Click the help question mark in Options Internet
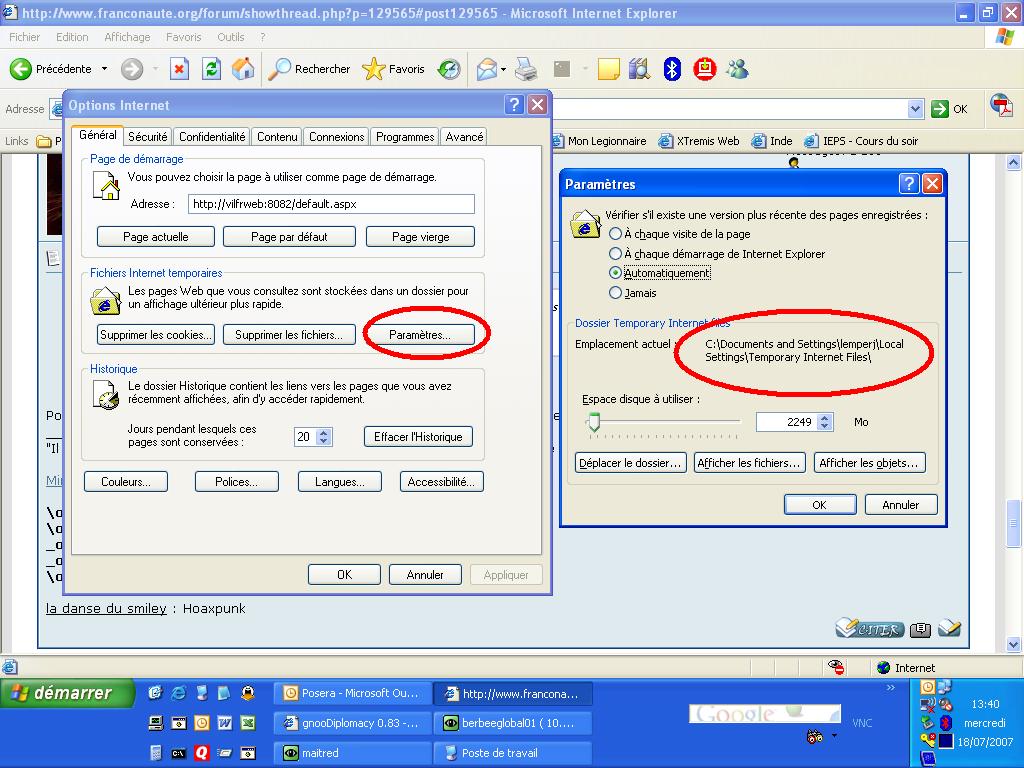The image size is (1024, 768). pos(514,104)
